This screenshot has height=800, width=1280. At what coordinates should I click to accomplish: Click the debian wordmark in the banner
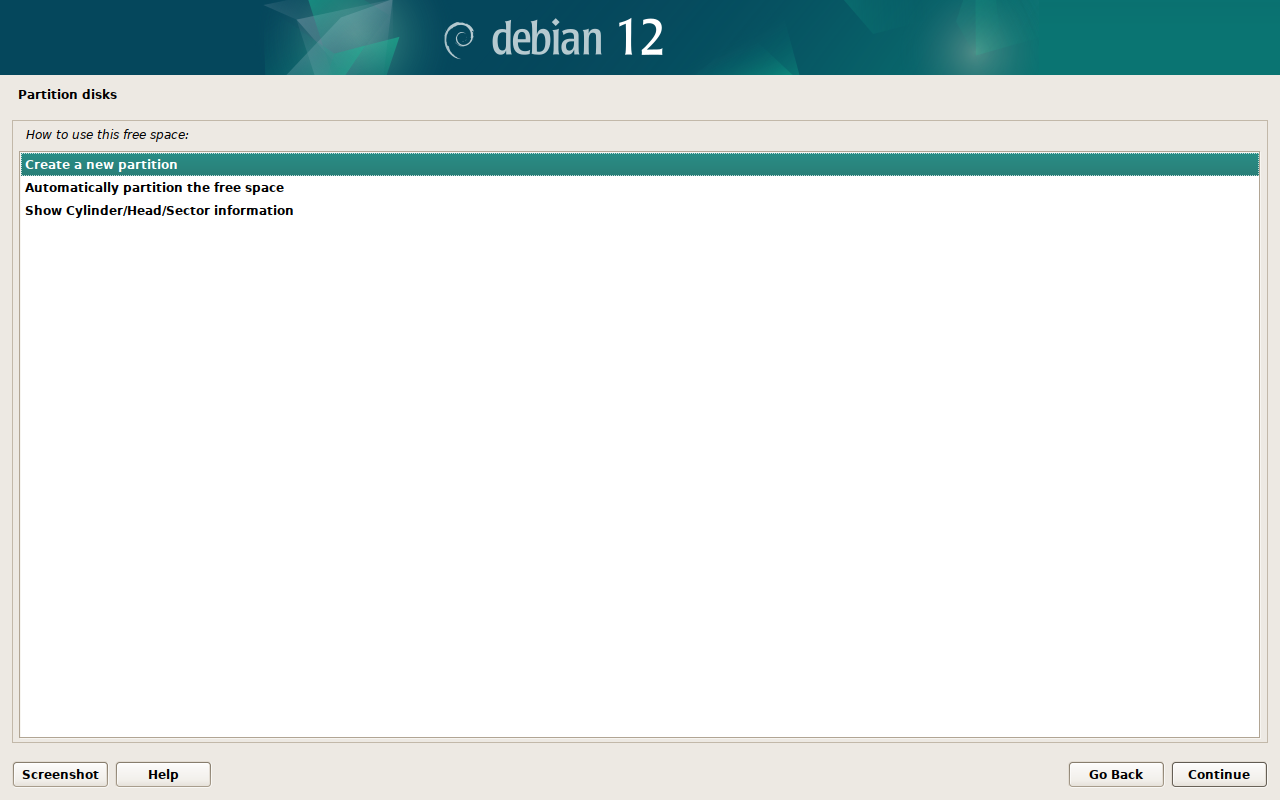pyautogui.click(x=547, y=39)
